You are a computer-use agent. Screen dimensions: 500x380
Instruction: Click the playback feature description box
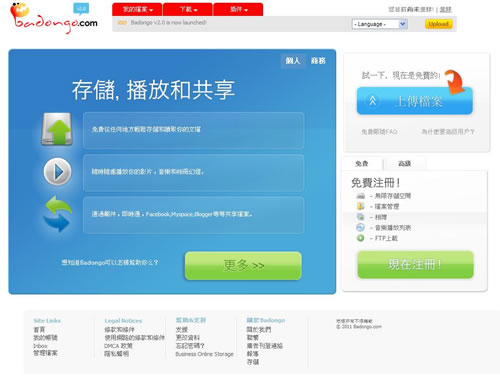coord(193,172)
